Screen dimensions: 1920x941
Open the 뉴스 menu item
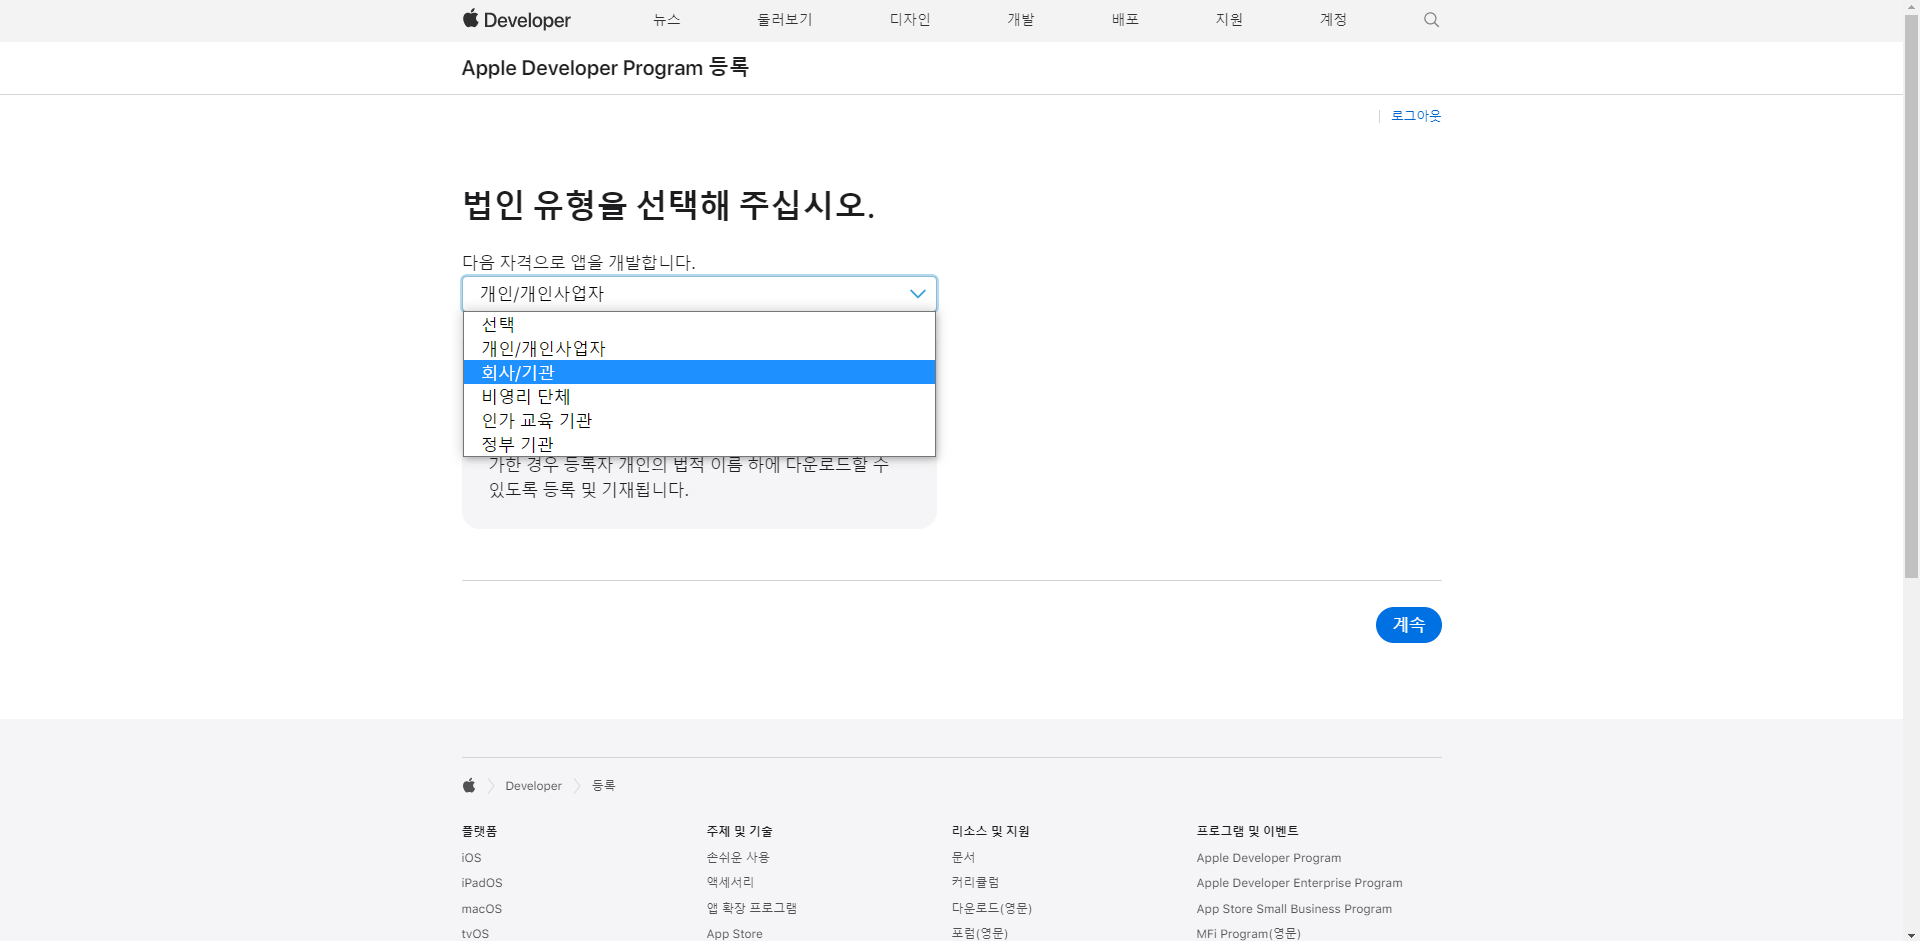point(667,20)
